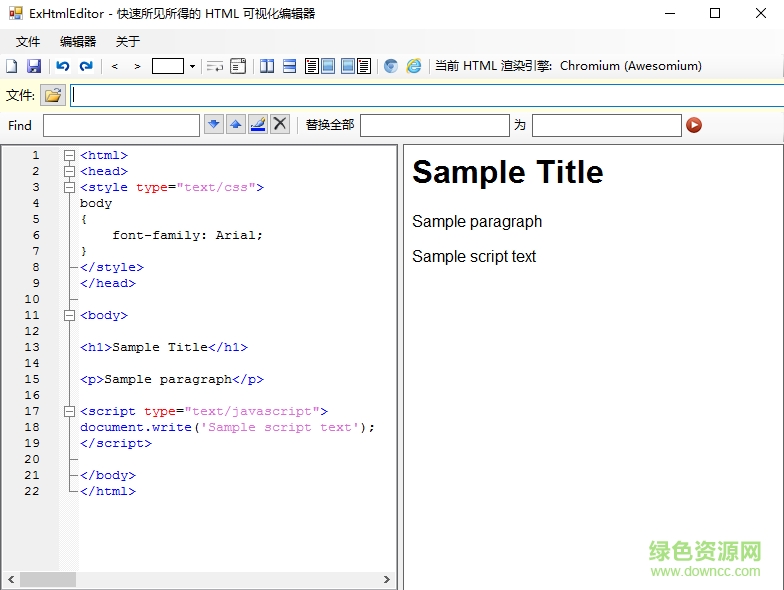Click the highlight matches icon
This screenshot has width=784, height=590.
pyautogui.click(x=258, y=124)
